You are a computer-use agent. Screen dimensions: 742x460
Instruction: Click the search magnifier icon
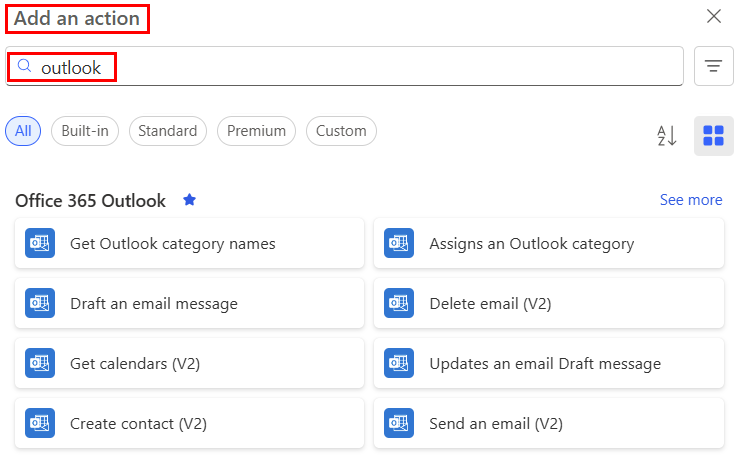[25, 66]
